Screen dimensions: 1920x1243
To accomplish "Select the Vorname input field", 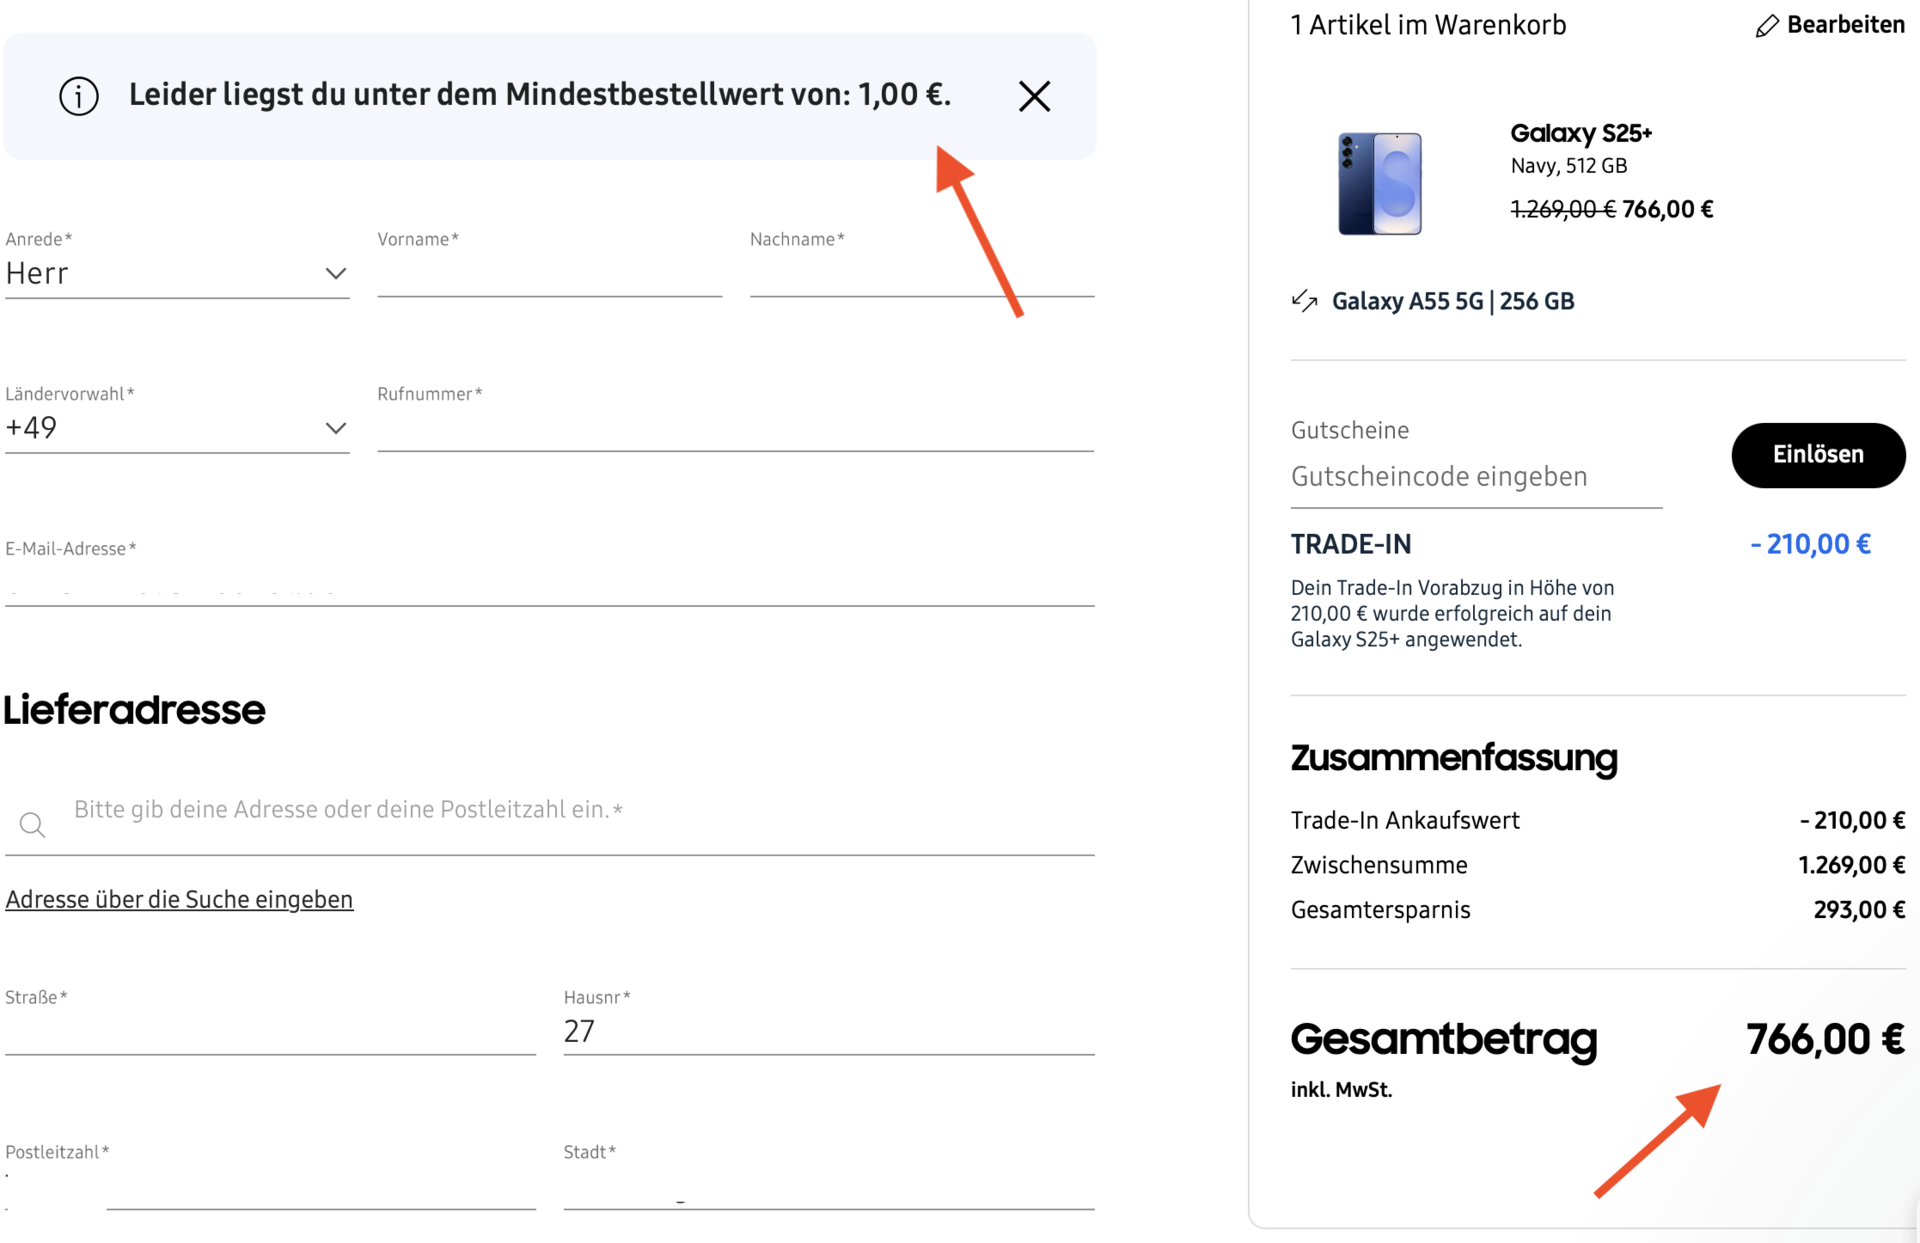I will tap(549, 273).
